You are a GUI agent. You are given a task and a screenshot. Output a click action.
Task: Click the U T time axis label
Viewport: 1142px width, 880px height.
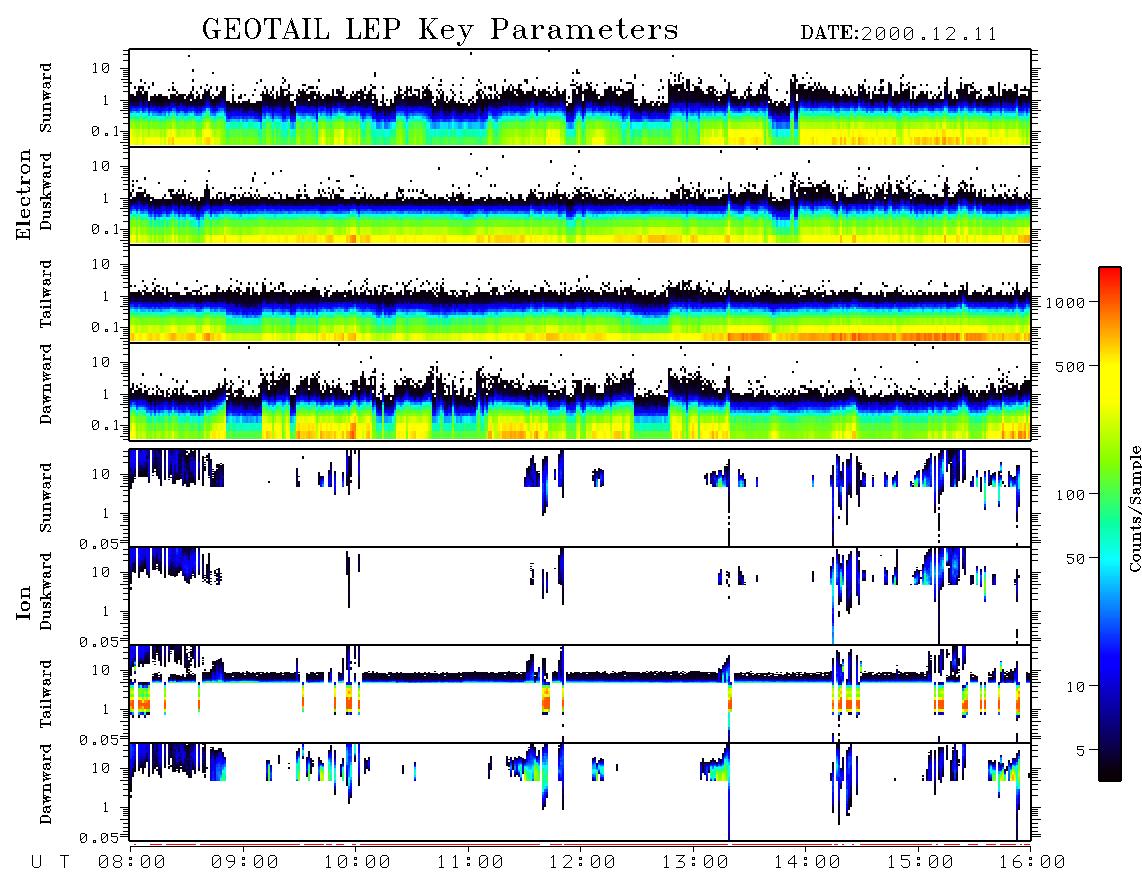[50, 862]
